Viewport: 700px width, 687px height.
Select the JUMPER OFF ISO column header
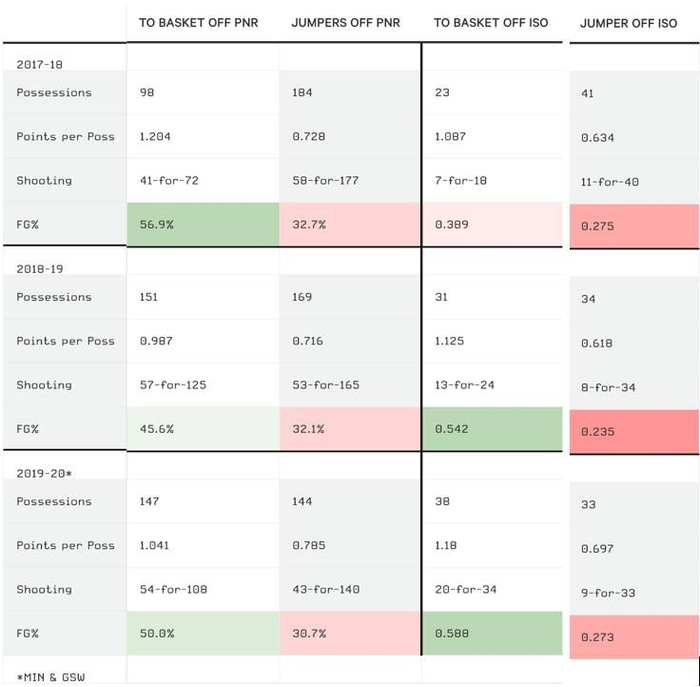pyautogui.click(x=628, y=23)
